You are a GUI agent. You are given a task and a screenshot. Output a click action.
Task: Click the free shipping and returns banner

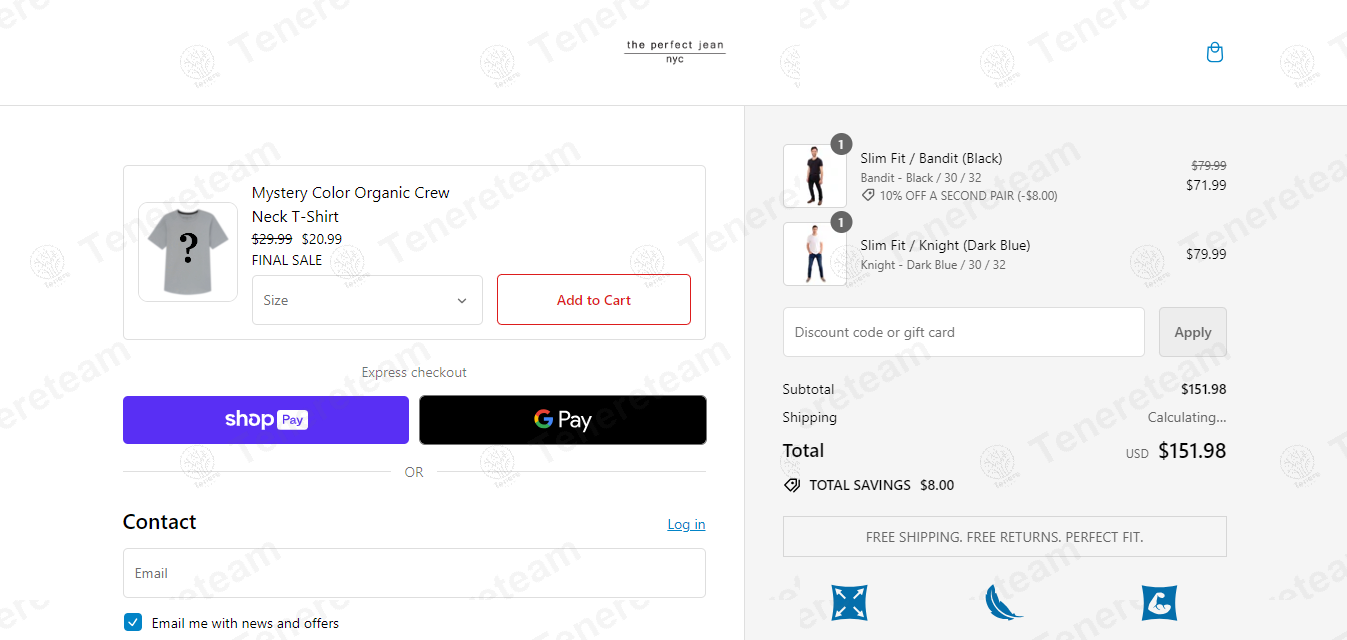coord(1004,537)
